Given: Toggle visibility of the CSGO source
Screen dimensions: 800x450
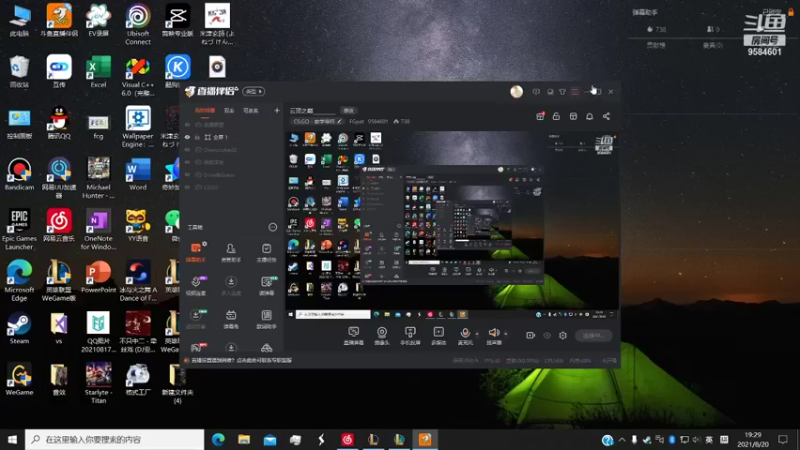Looking at the screenshot, I should point(187,187).
